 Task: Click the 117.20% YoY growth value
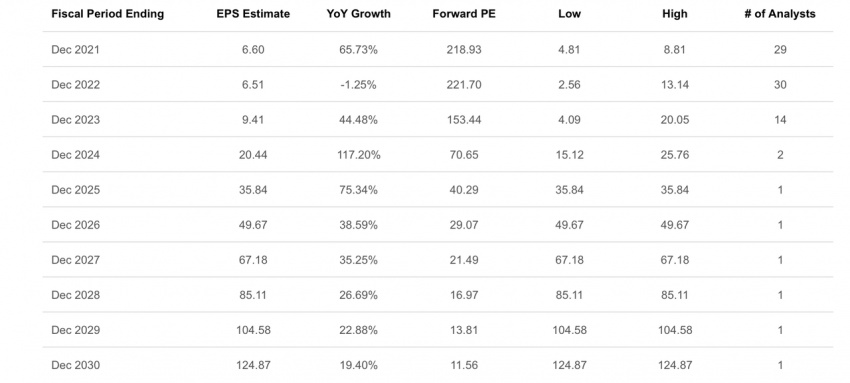[358, 155]
